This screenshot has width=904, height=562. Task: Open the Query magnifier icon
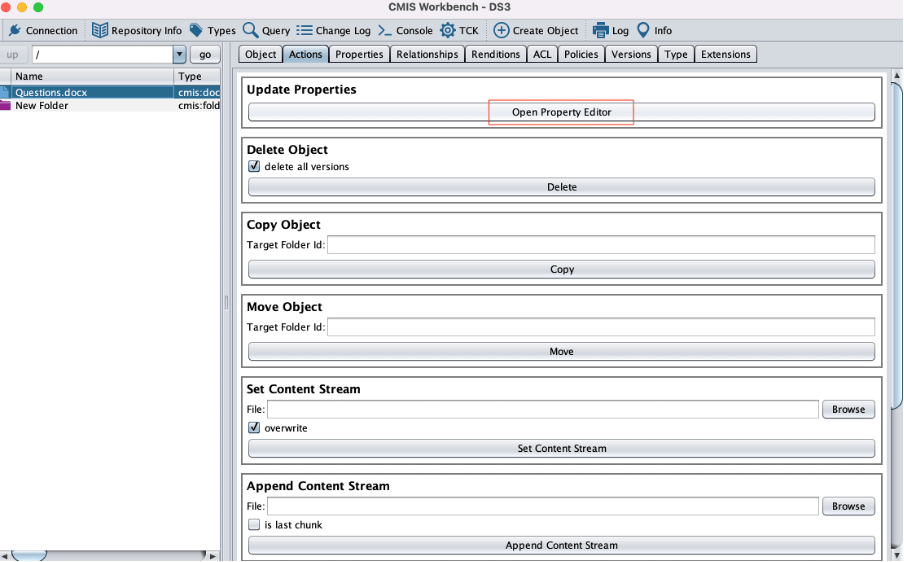point(250,30)
